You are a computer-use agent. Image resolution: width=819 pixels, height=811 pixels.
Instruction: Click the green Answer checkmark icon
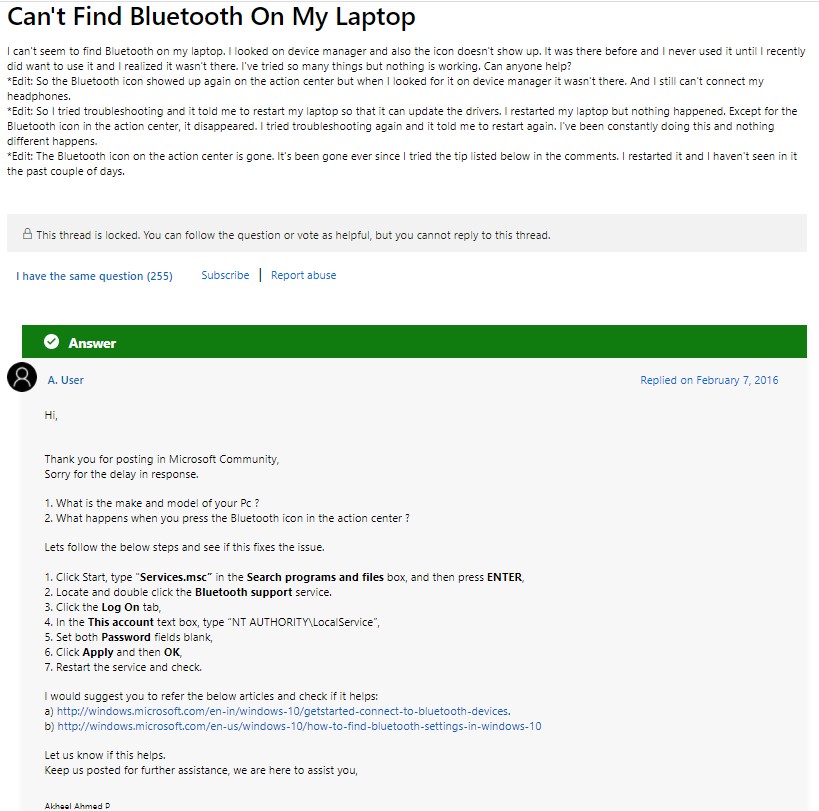(x=52, y=342)
